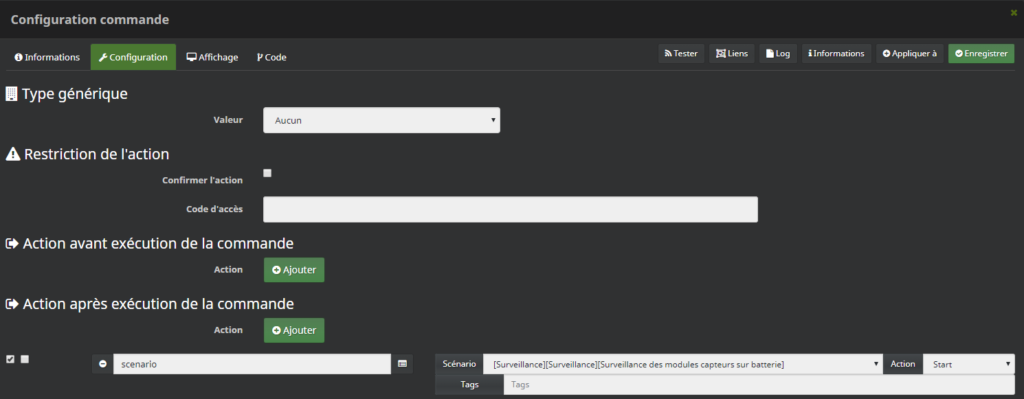Toggle the Confirmer l'action checkbox
The height and width of the screenshot is (399, 1024).
click(x=267, y=173)
